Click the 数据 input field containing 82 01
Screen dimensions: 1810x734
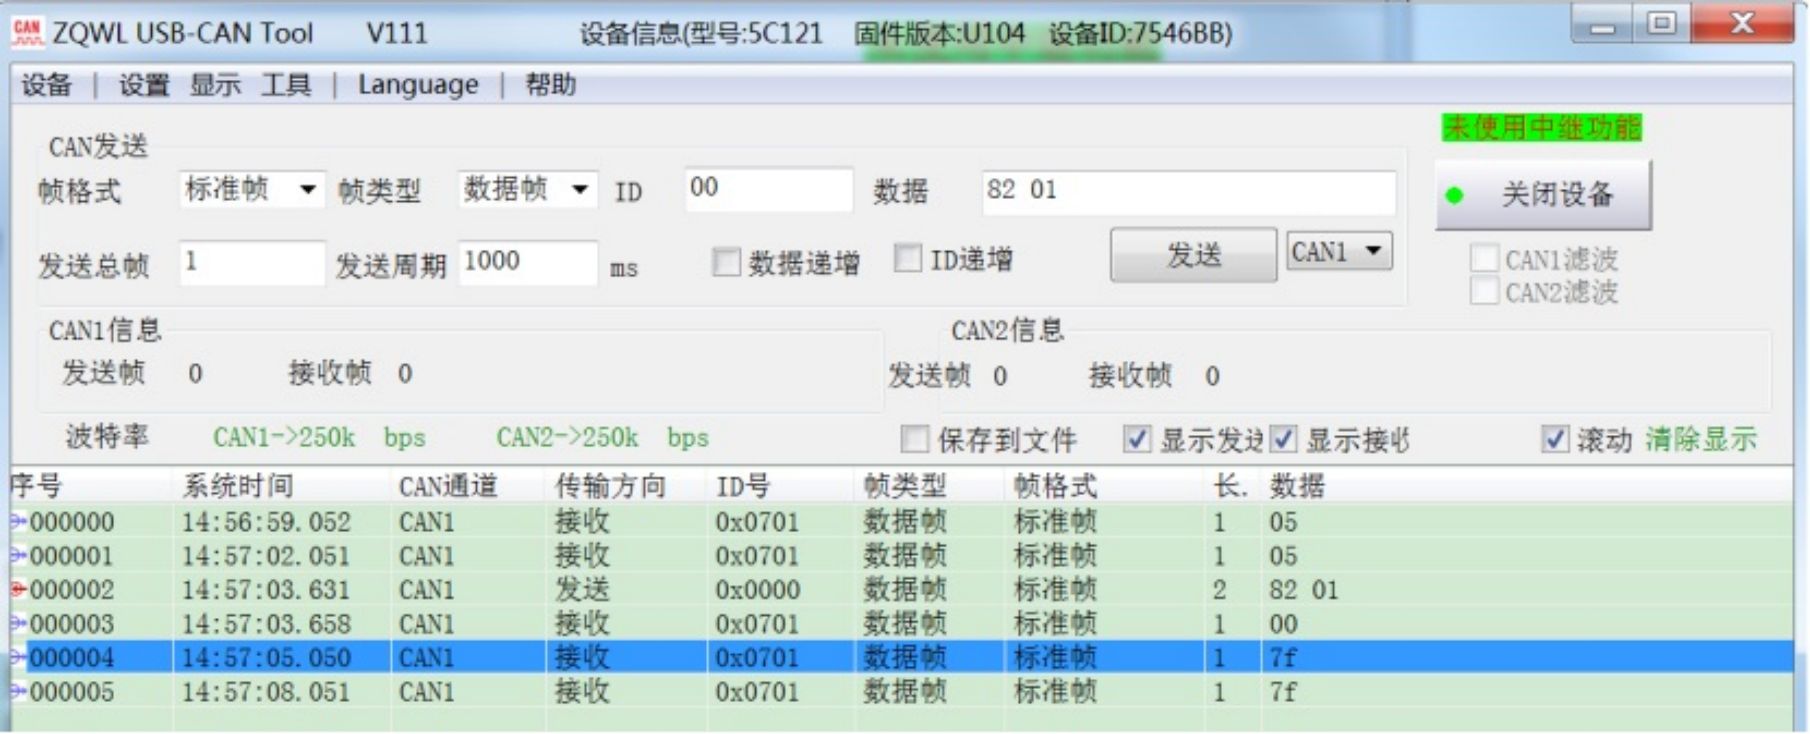[1188, 191]
